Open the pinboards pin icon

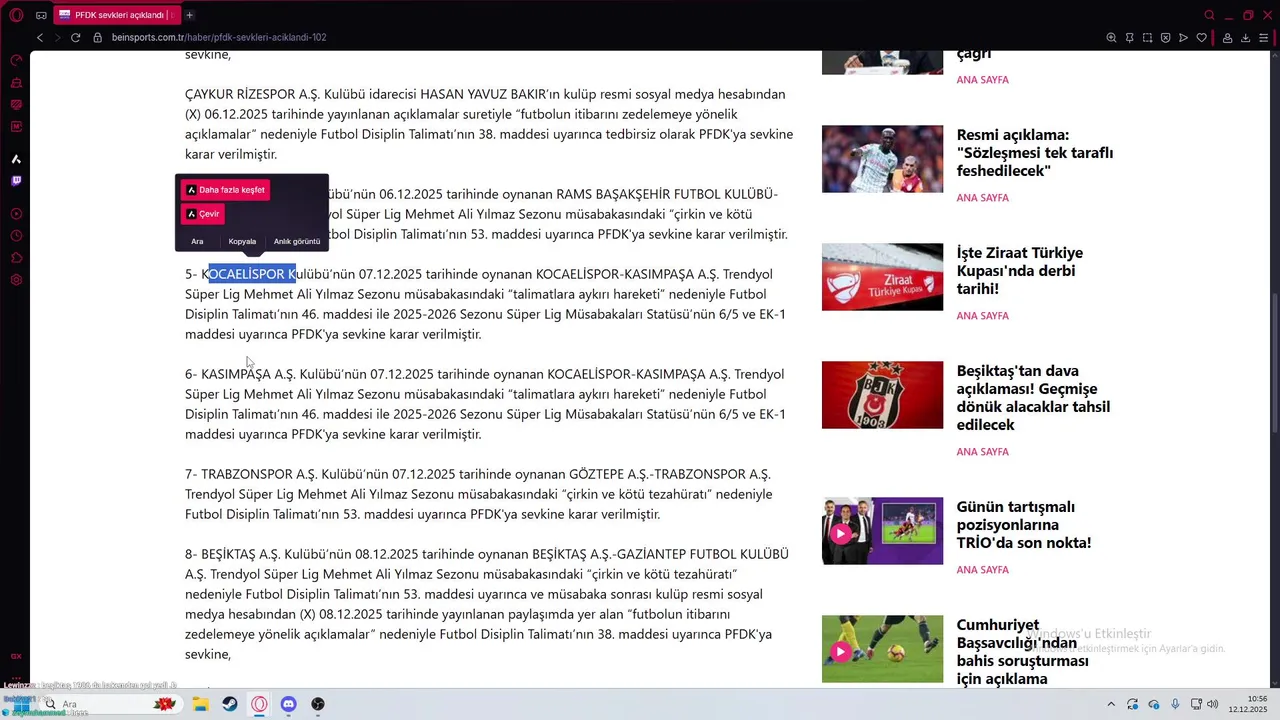tap(1129, 37)
